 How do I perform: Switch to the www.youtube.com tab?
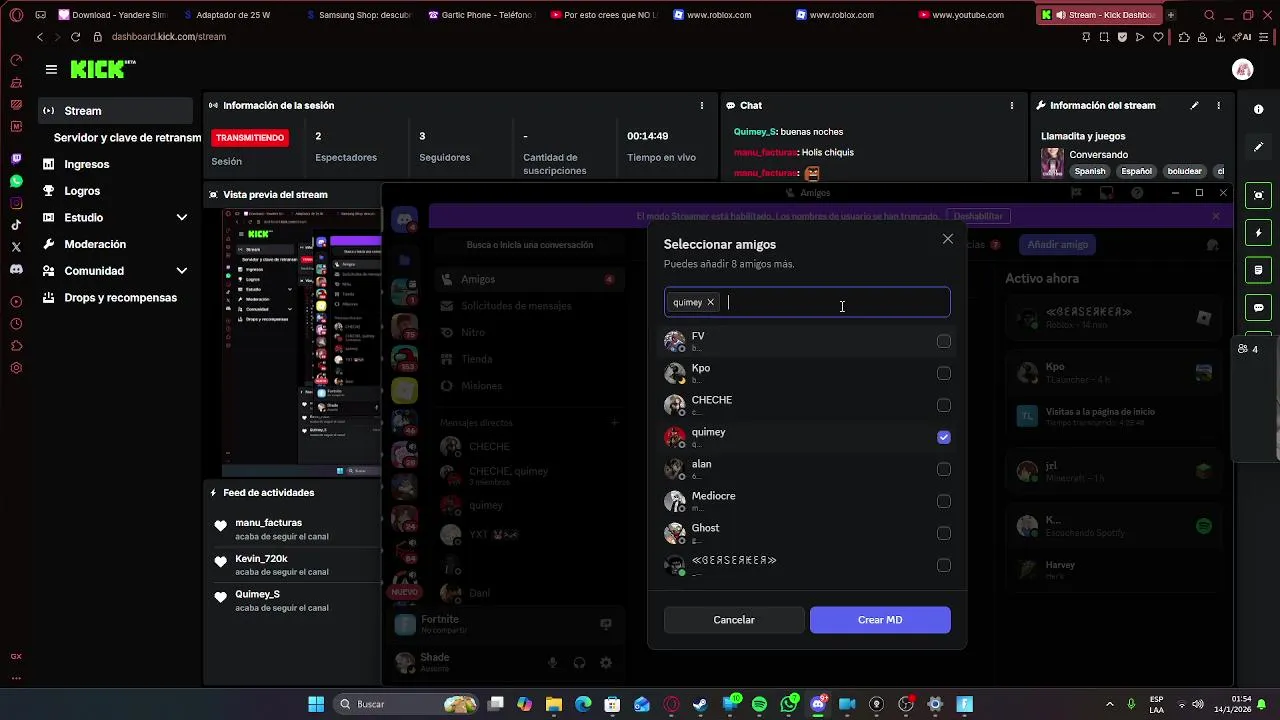(968, 15)
